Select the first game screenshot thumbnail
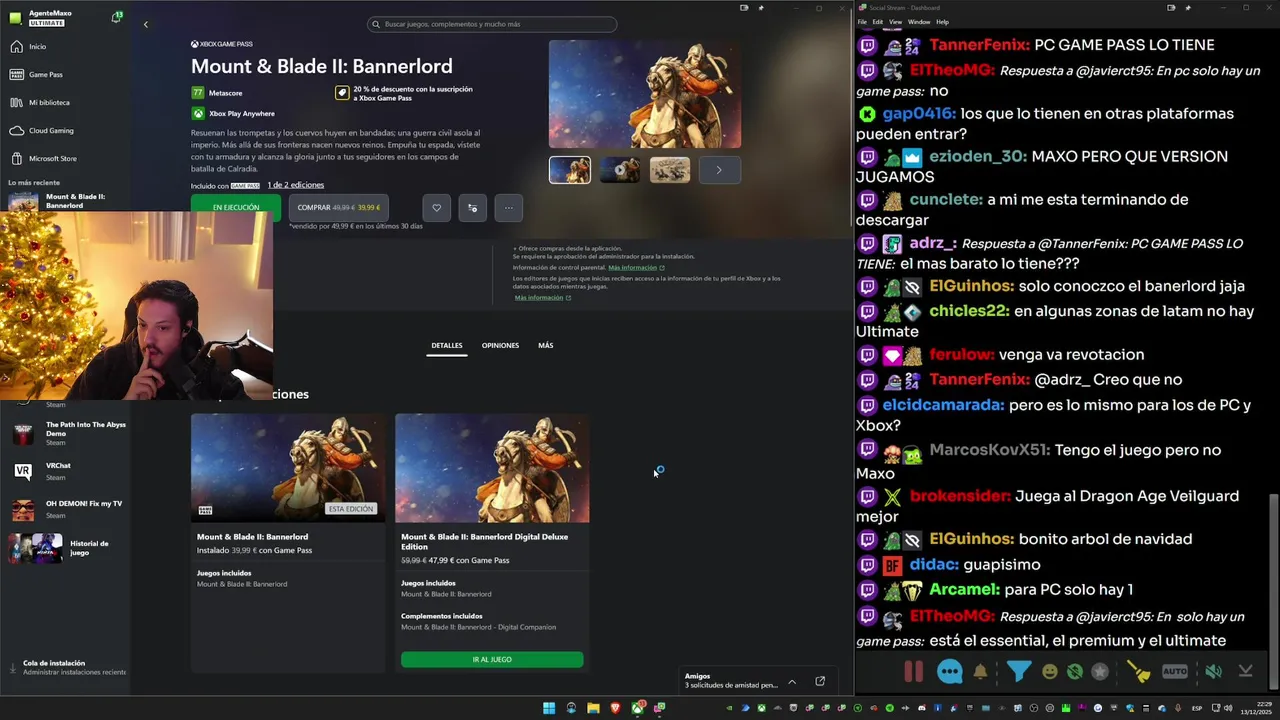This screenshot has width=1280, height=720. pos(570,170)
